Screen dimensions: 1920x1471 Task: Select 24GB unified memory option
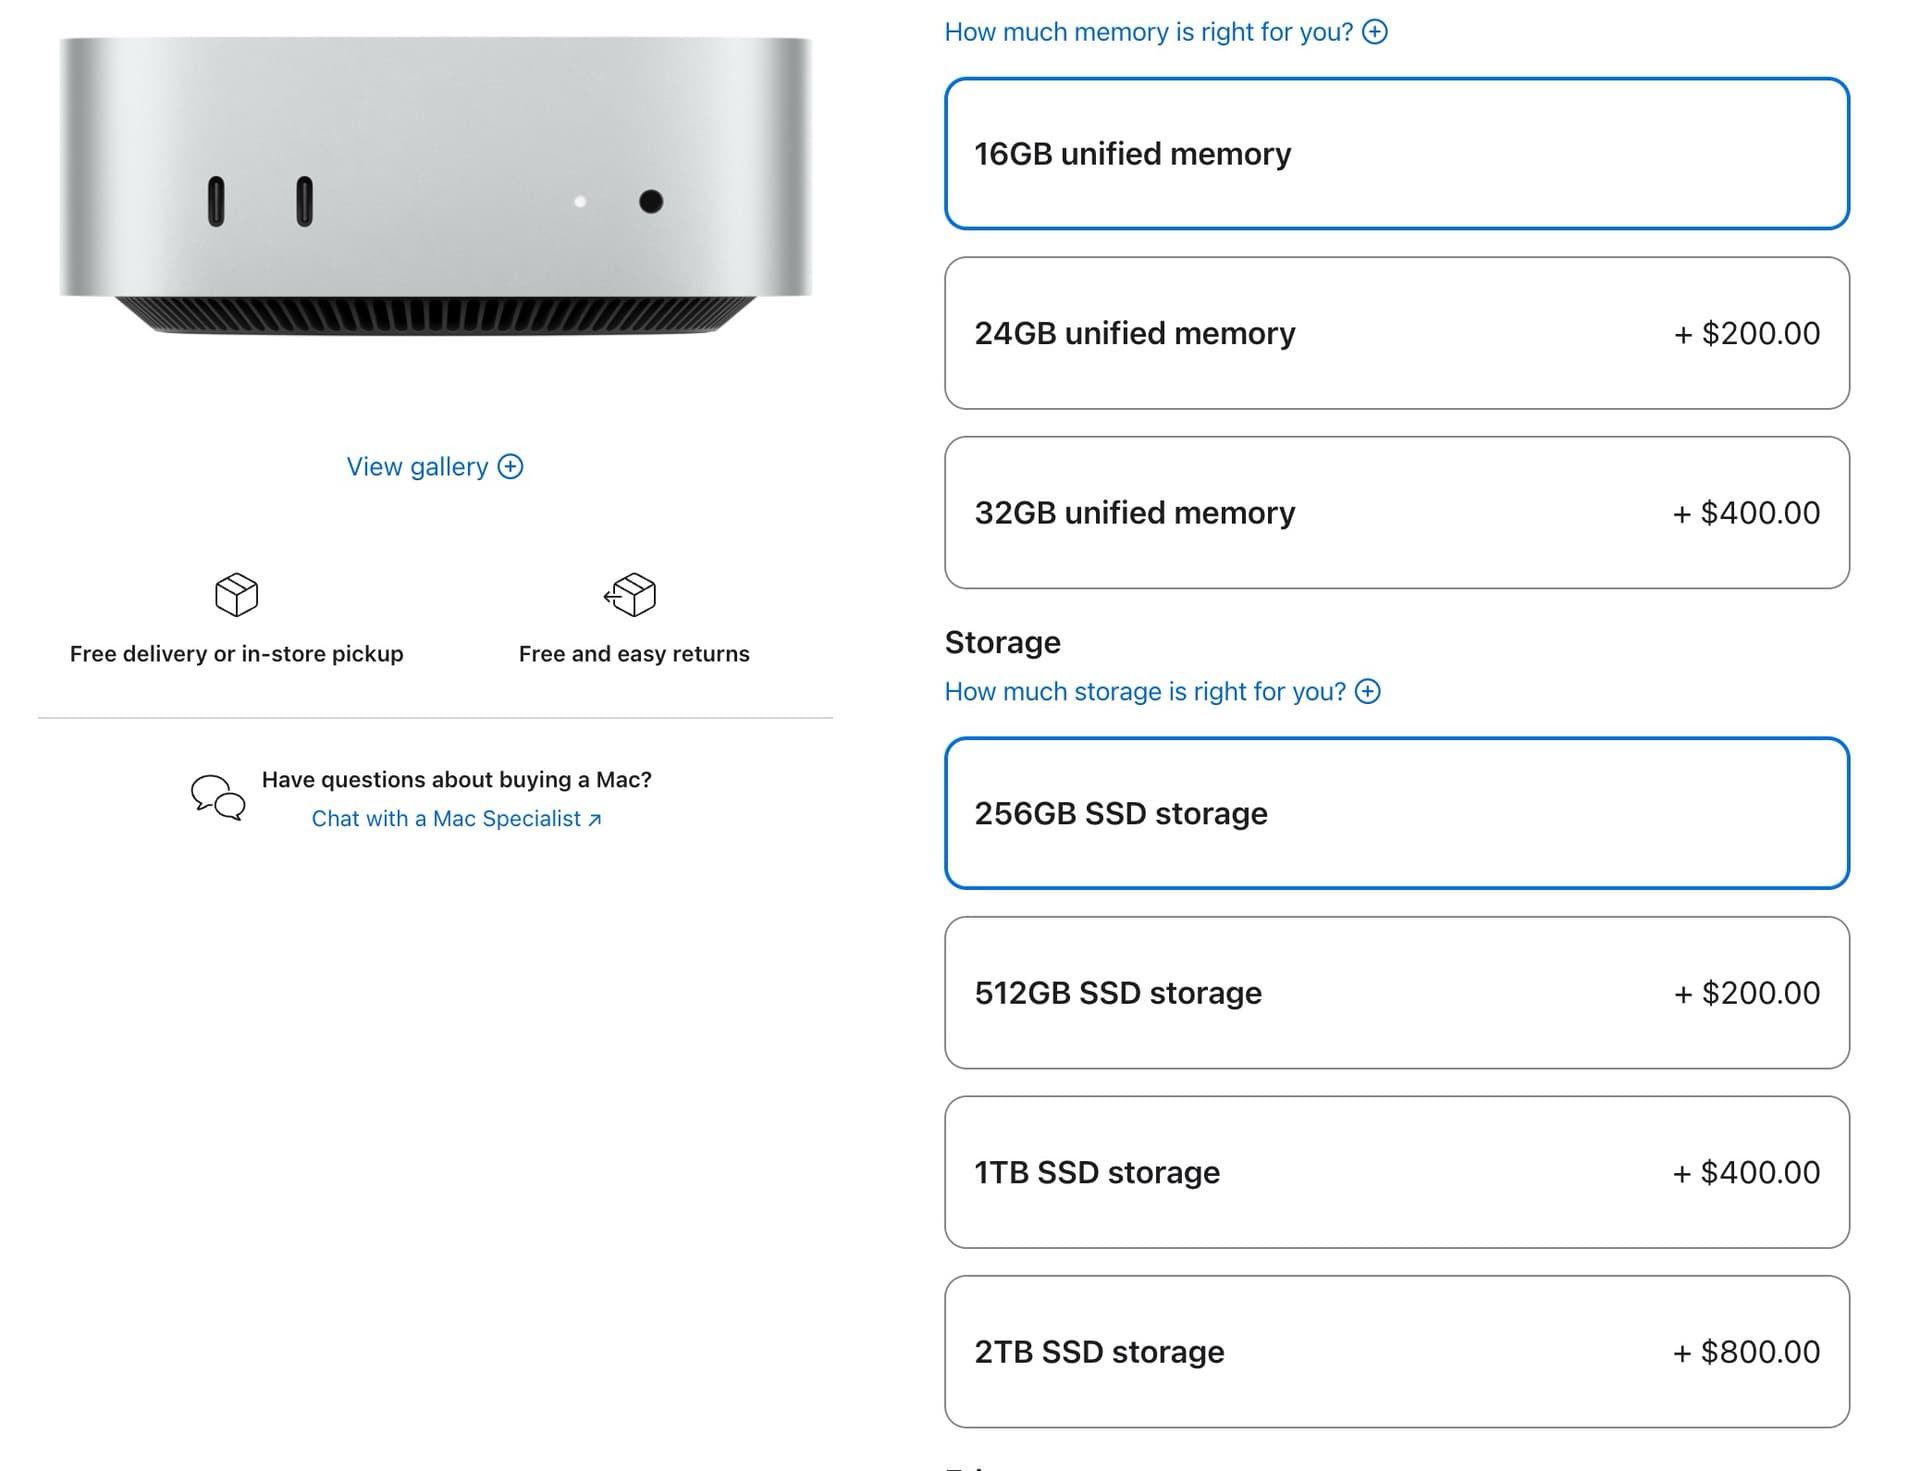pos(1397,333)
